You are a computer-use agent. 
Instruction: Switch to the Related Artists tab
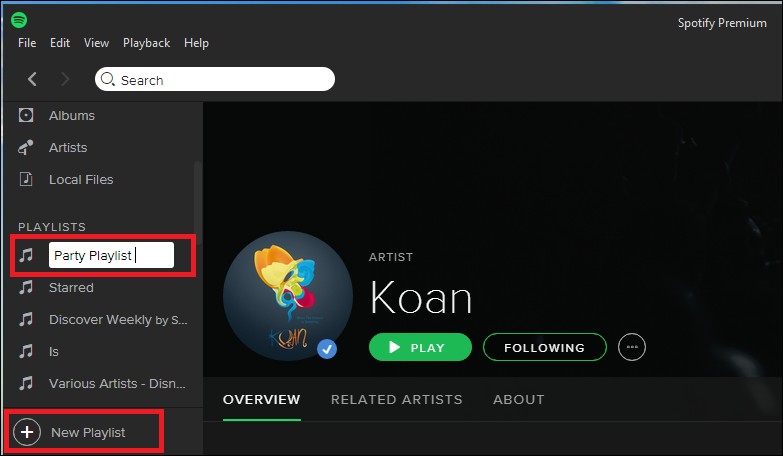pos(396,400)
